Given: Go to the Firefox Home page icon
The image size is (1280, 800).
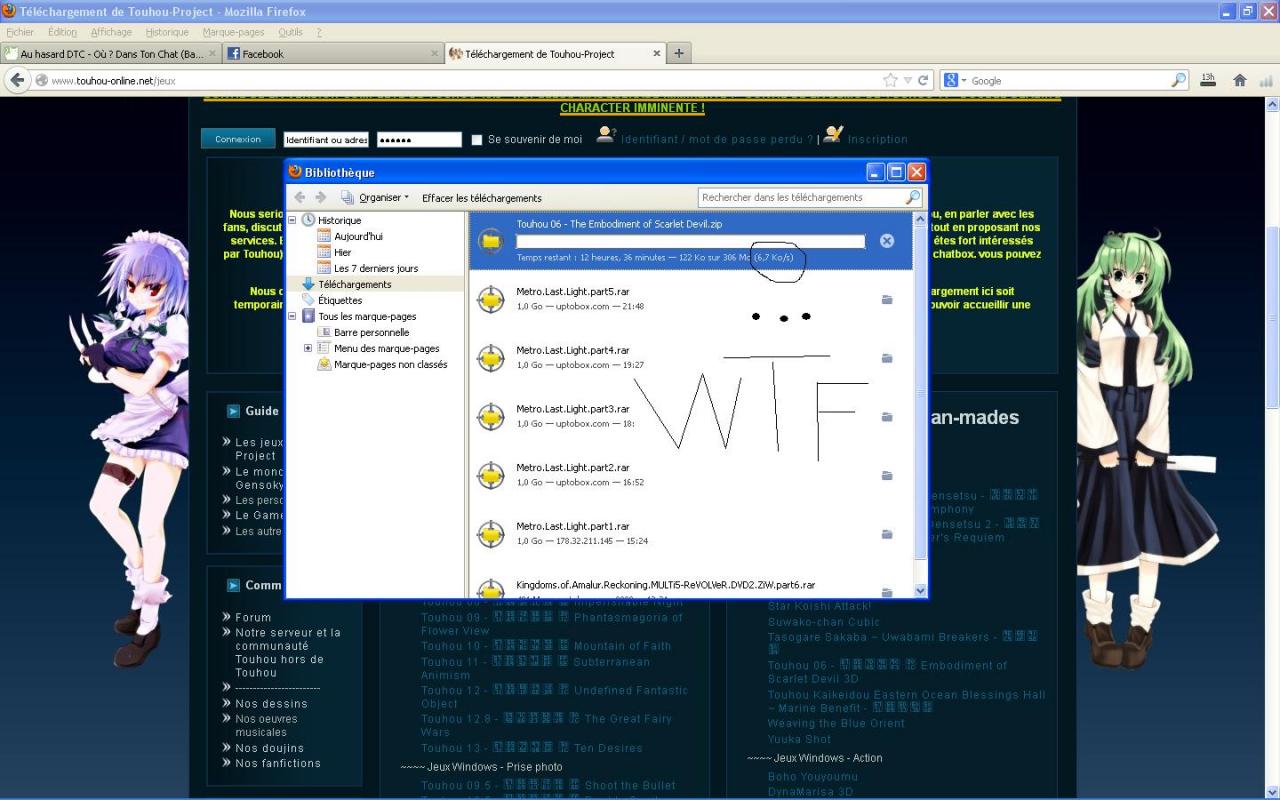Looking at the screenshot, I should pyautogui.click(x=1240, y=80).
